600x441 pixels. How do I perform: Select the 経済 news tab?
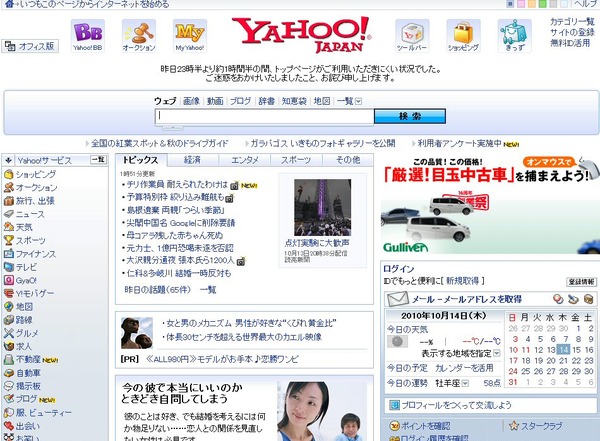click(x=192, y=160)
